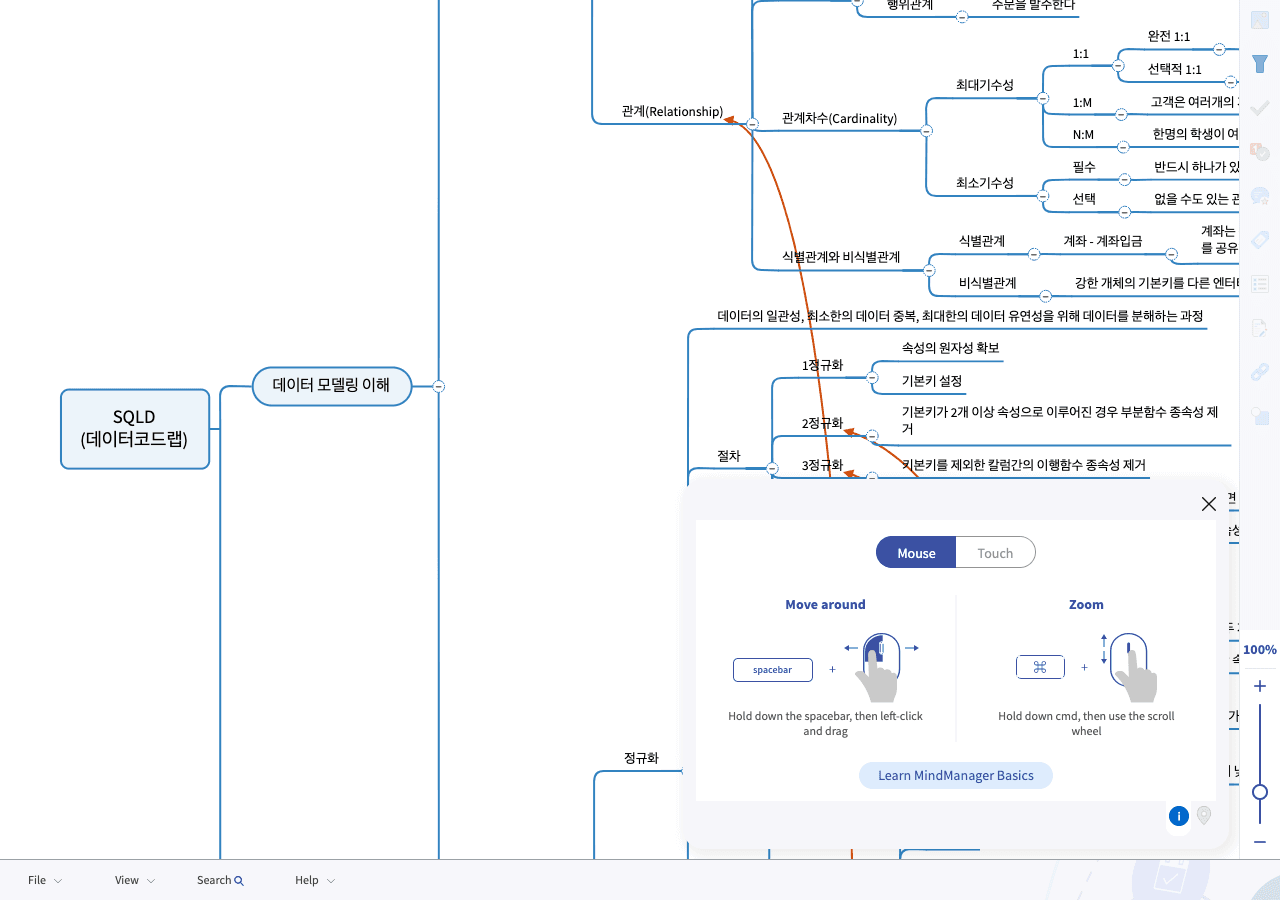Open the Comments panel
Viewport: 1280px width, 900px height.
click(1259, 196)
